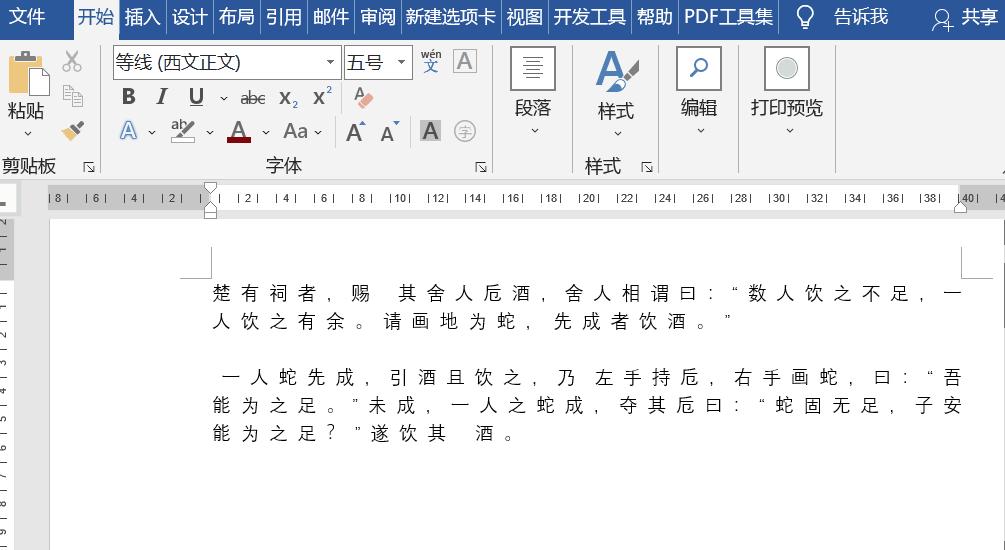
Task: Expand Paste options arrow
Action: pos(28,133)
